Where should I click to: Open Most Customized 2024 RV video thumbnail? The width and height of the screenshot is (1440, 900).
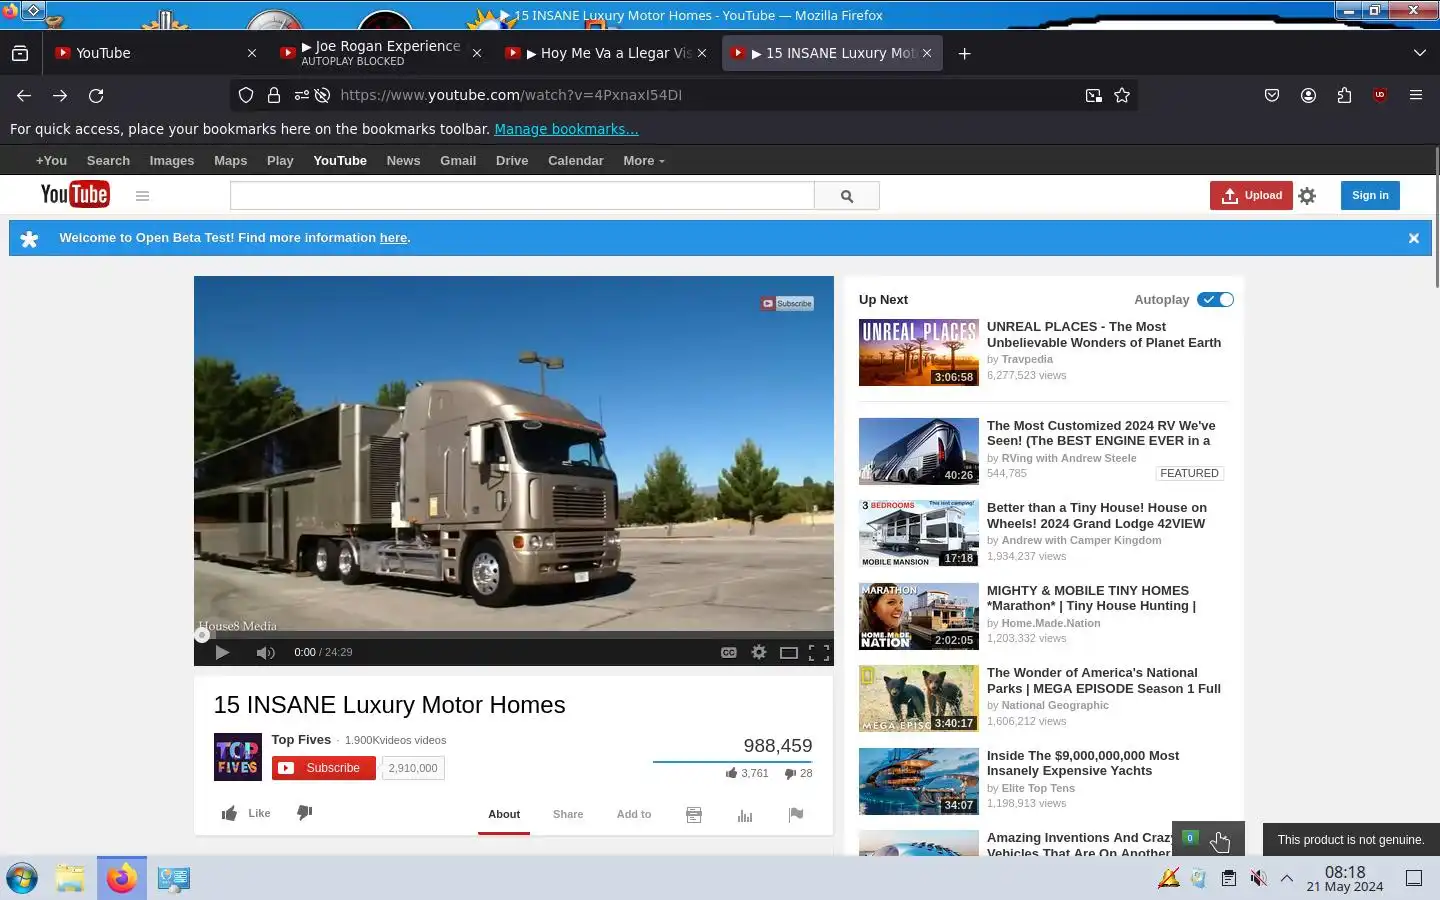(919, 451)
